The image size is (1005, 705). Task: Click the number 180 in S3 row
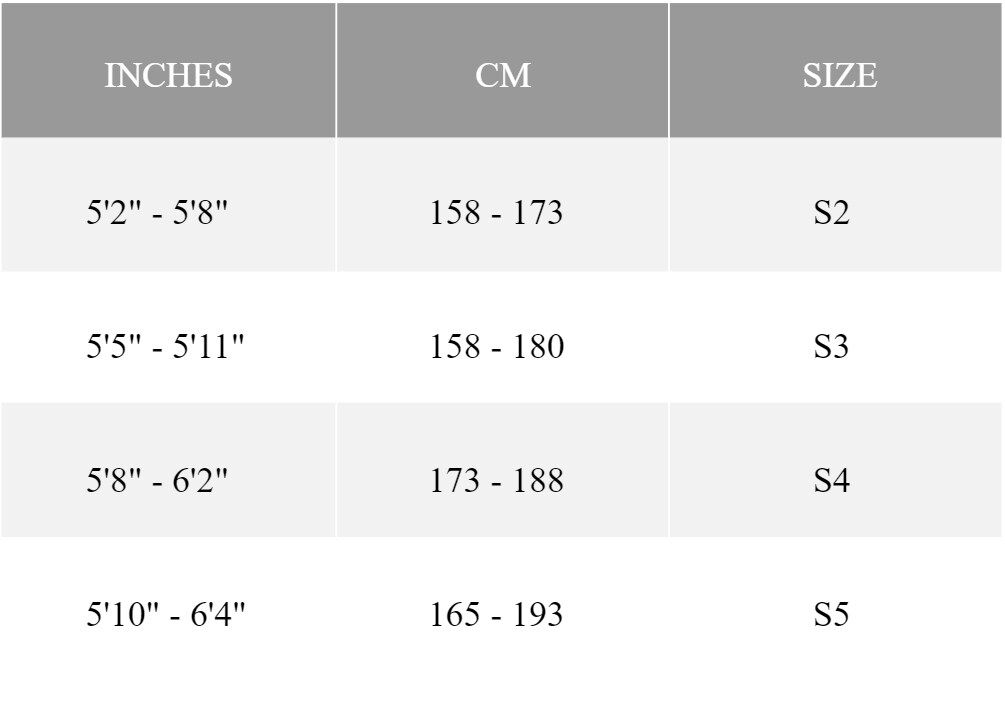(x=538, y=346)
